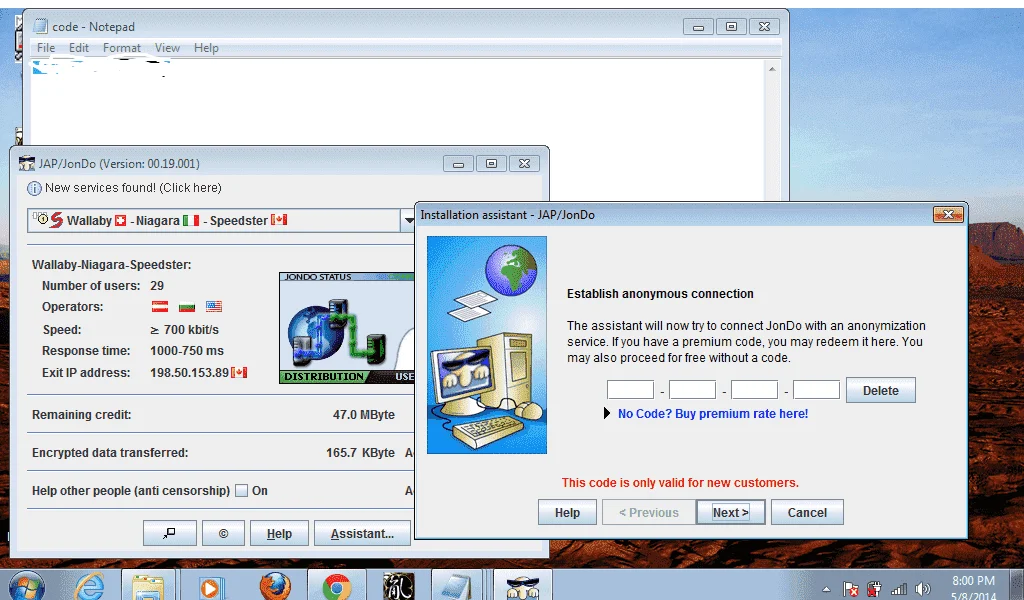Enable the anti censorship checkbox

click(x=241, y=491)
